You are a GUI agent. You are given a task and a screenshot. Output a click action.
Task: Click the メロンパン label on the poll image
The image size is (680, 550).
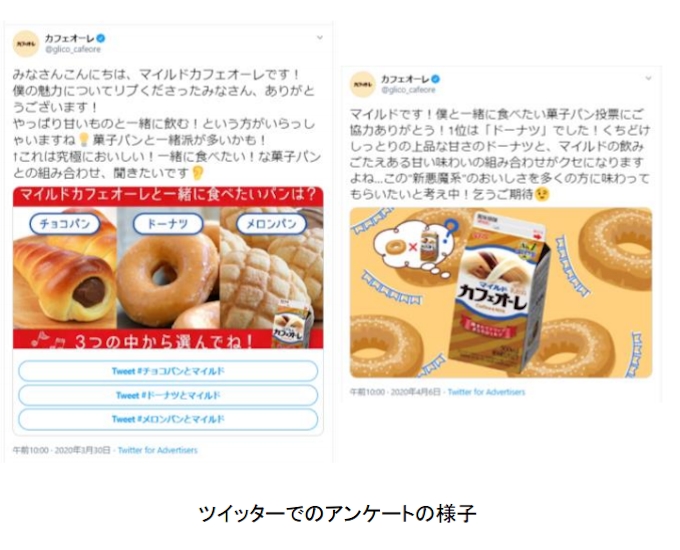coord(271,224)
